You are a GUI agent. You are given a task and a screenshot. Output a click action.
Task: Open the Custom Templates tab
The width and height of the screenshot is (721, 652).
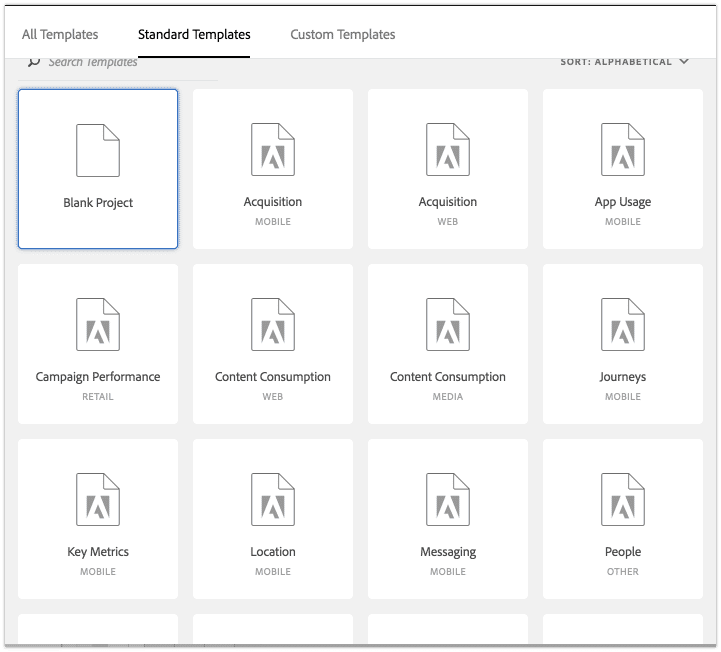[x=342, y=35]
